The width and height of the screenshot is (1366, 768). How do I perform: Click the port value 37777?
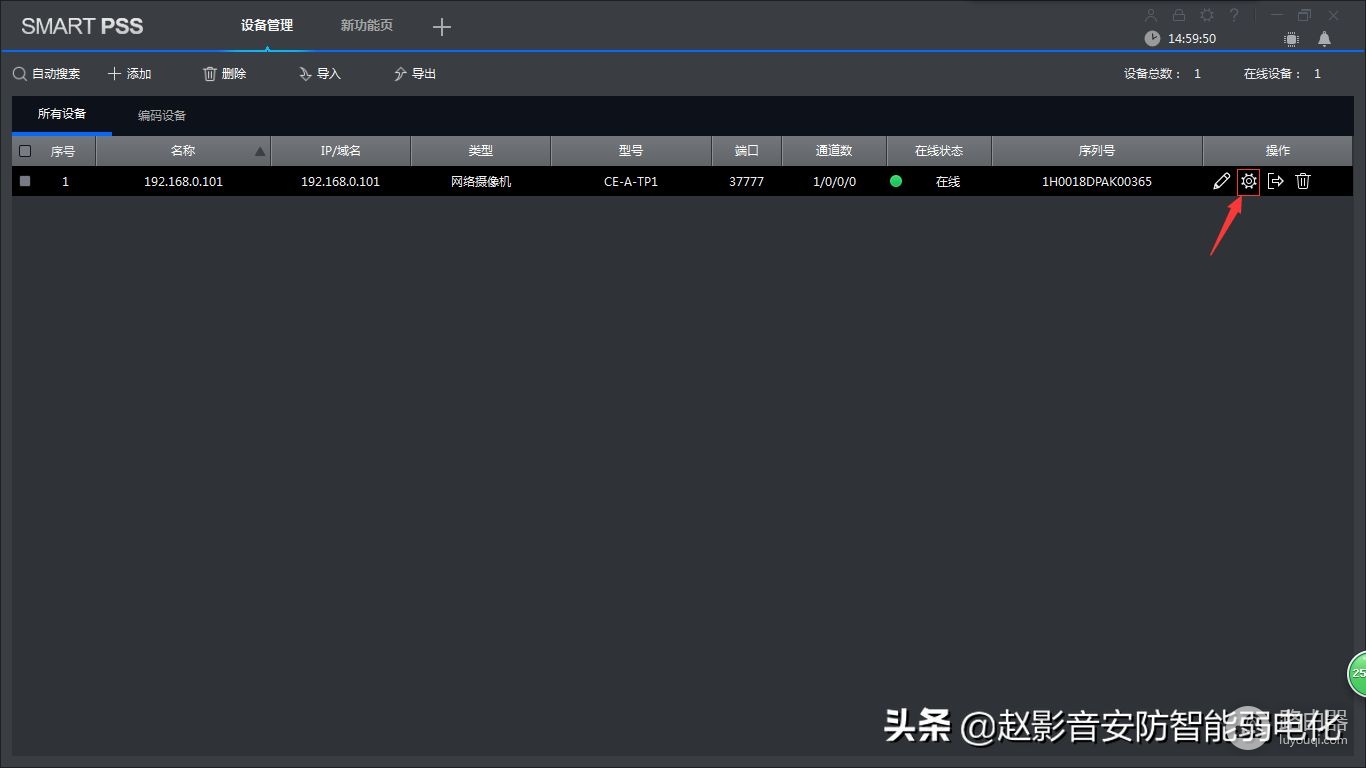tap(747, 182)
